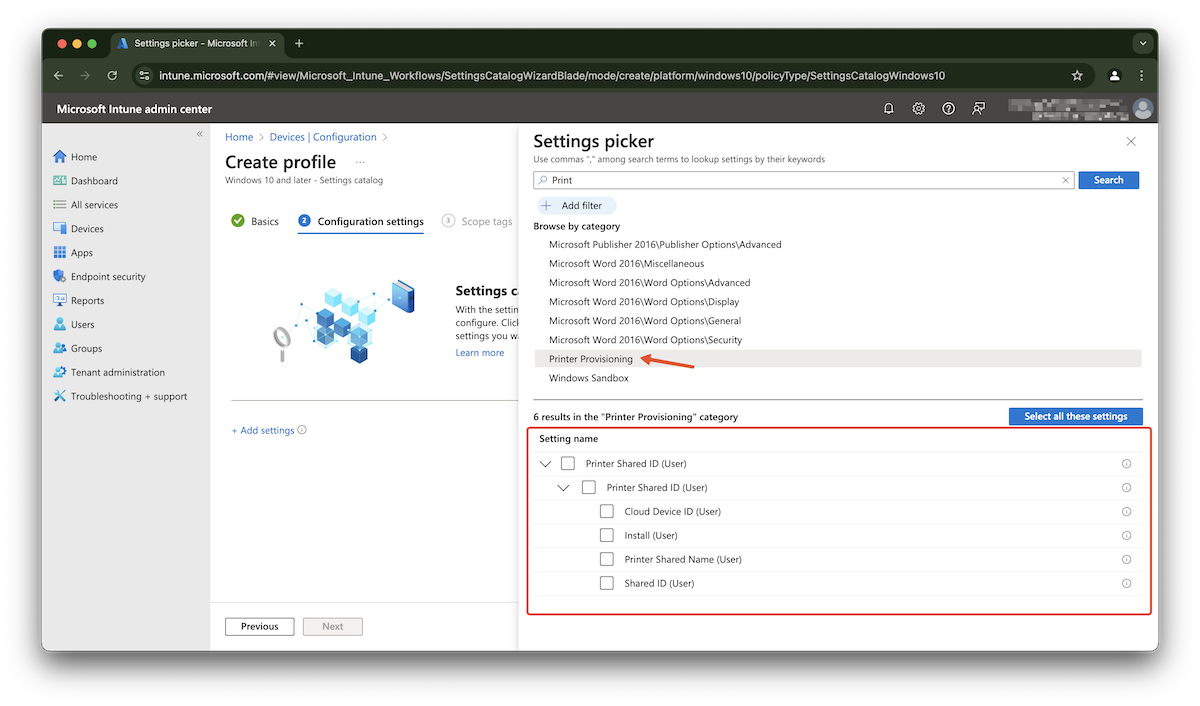Image resolution: width=1200 pixels, height=706 pixels.
Task: Click the notifications bell in the top bar
Action: 888,108
